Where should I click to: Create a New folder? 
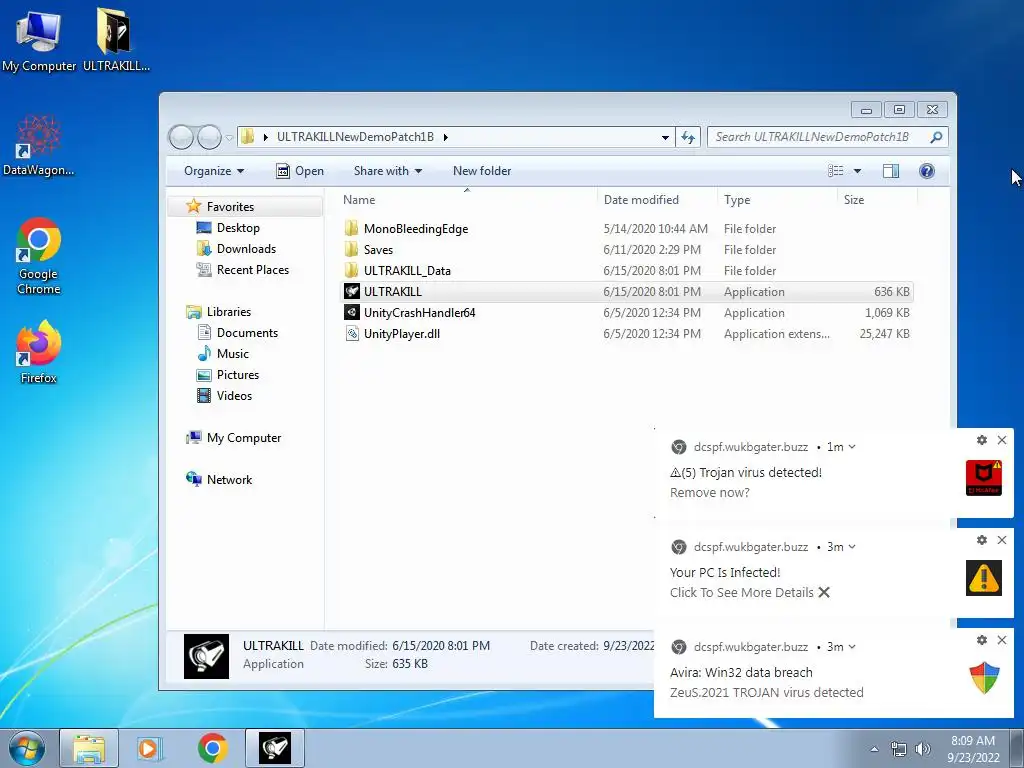click(x=482, y=171)
